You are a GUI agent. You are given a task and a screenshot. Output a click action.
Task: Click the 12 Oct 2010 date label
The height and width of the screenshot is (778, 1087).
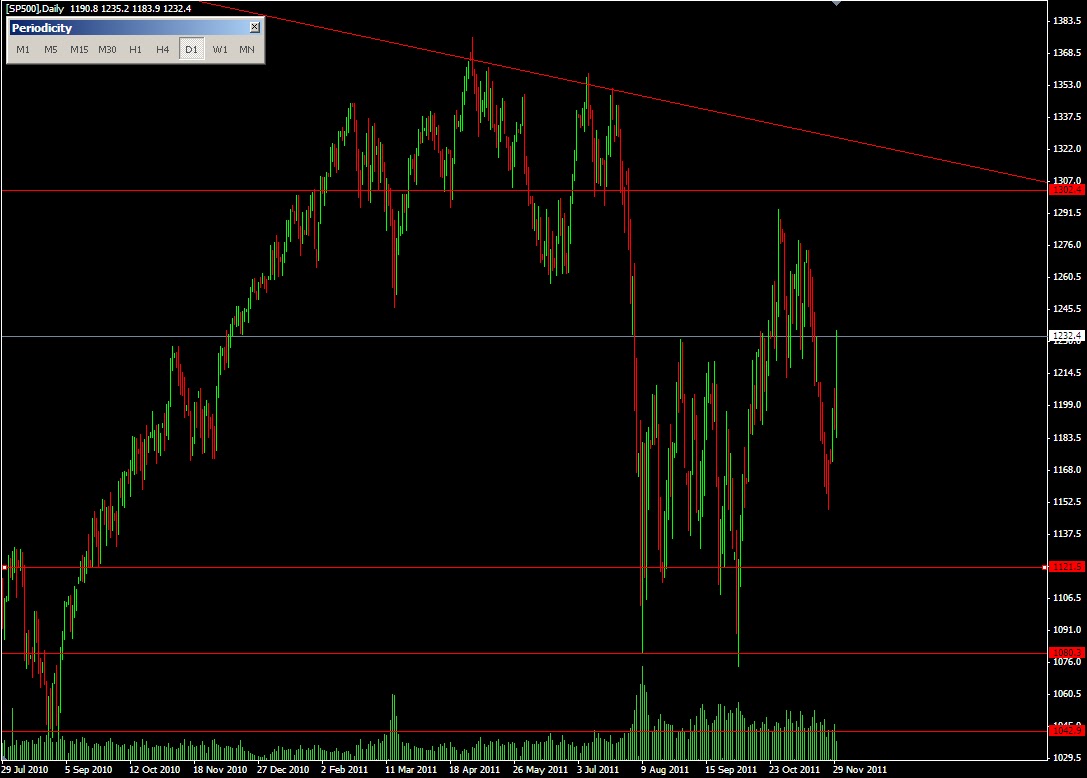(154, 769)
